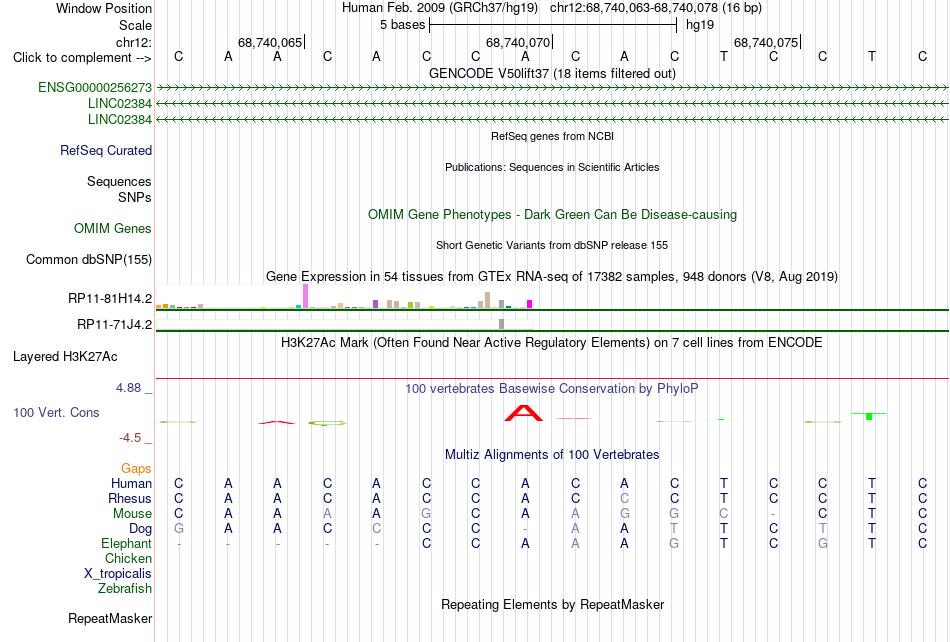950x642 pixels.
Task: Click the Layered H3K27Ac track label
Action: (65, 356)
